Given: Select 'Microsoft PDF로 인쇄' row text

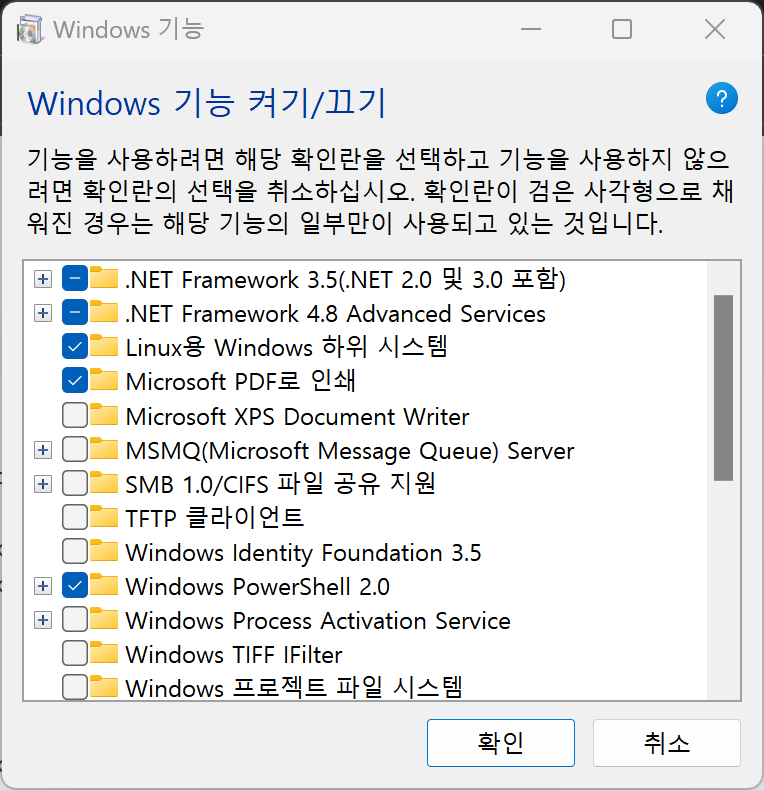Looking at the screenshot, I should tap(240, 381).
